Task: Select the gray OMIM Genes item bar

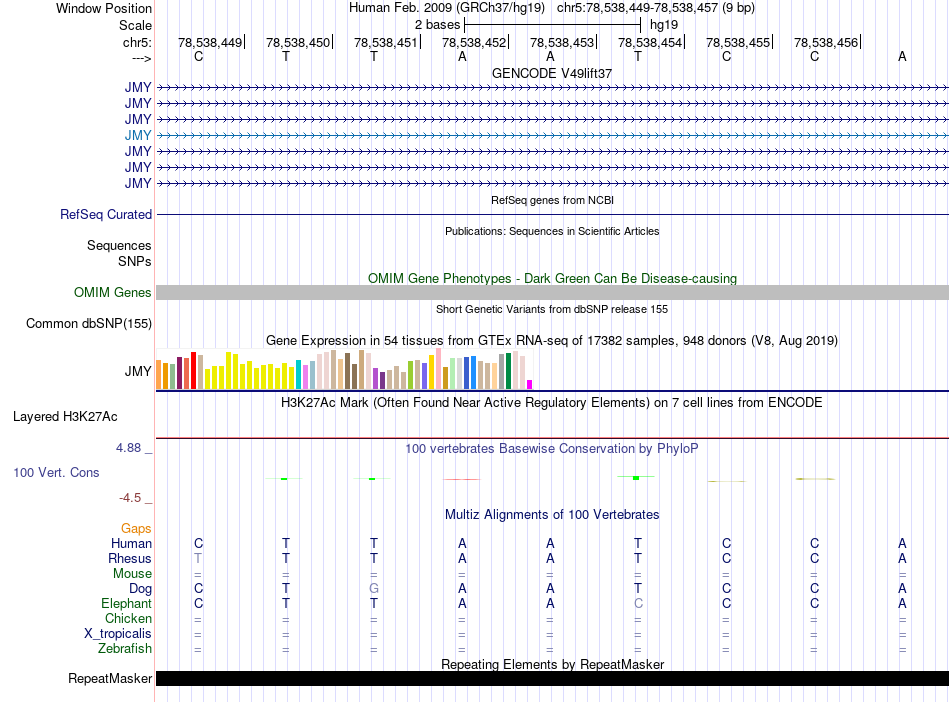Action: (x=552, y=293)
